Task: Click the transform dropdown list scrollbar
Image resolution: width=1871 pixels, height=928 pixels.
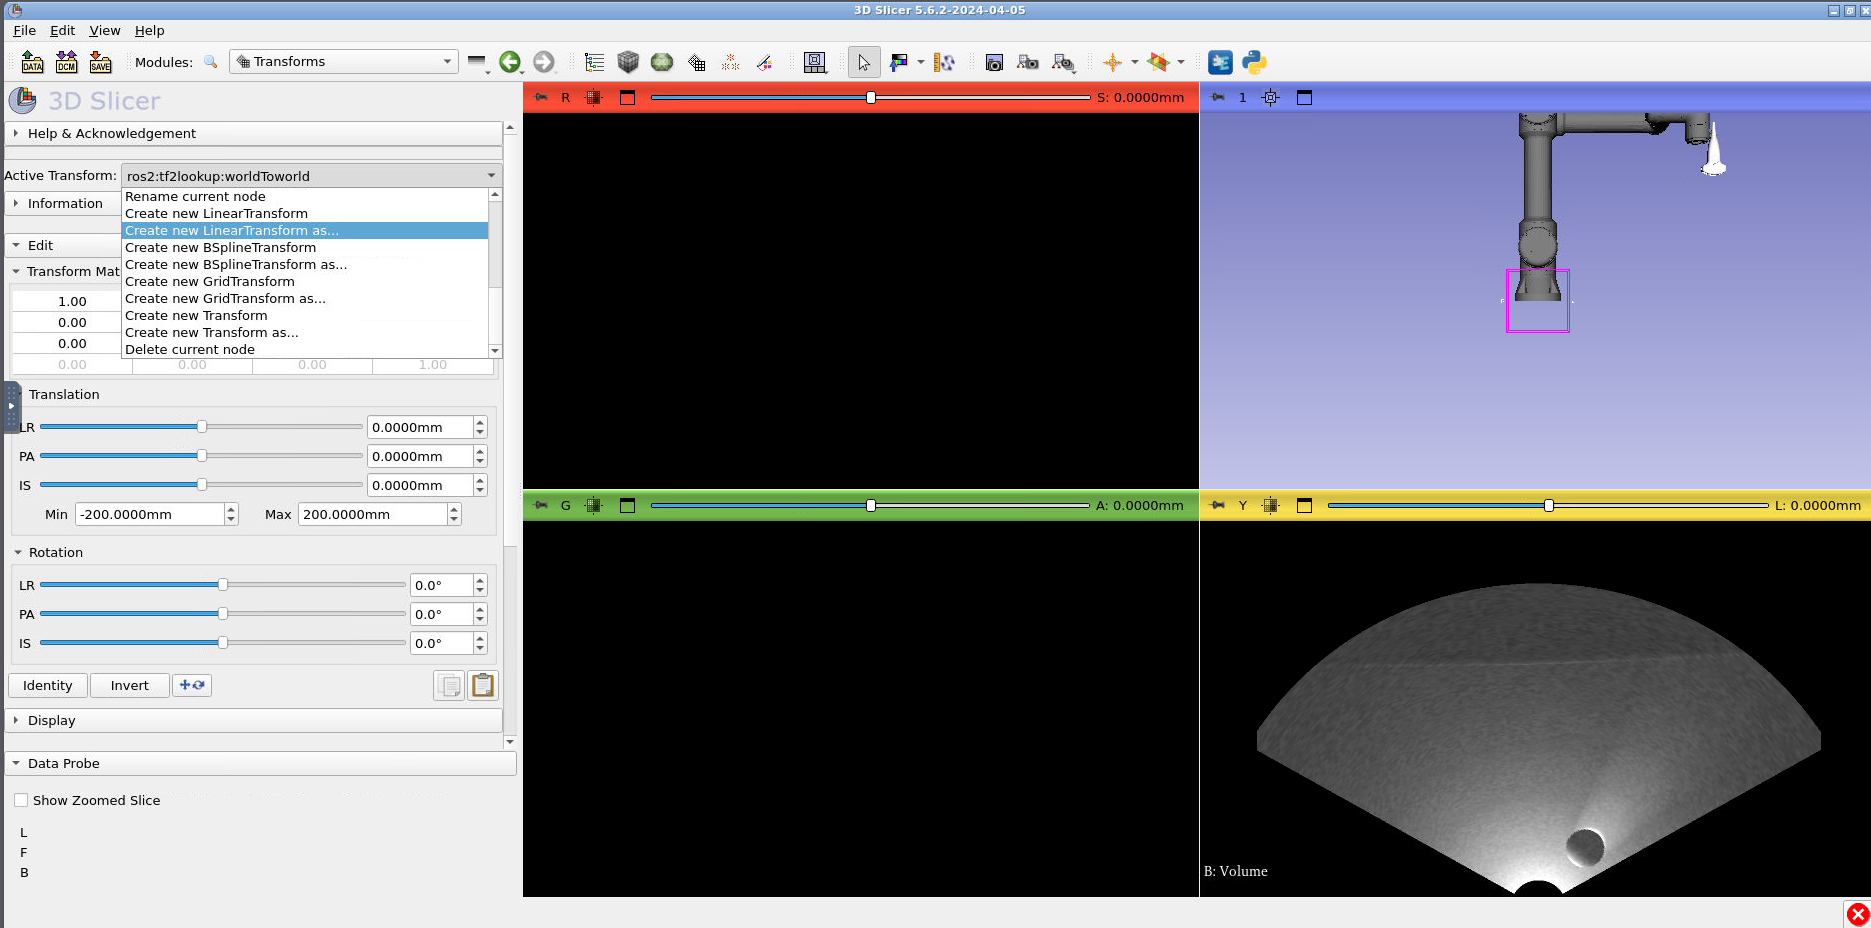Action: [x=495, y=273]
